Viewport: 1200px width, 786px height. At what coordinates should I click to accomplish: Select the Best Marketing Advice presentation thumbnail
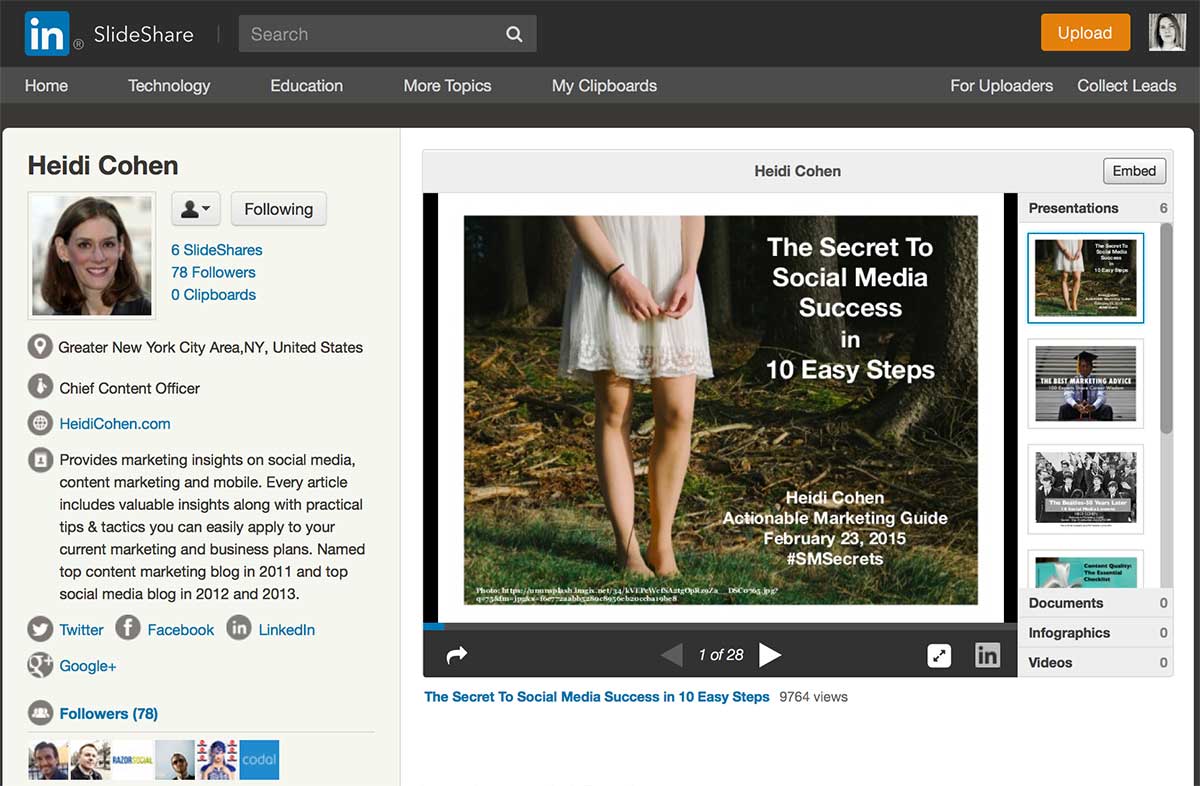click(1085, 385)
